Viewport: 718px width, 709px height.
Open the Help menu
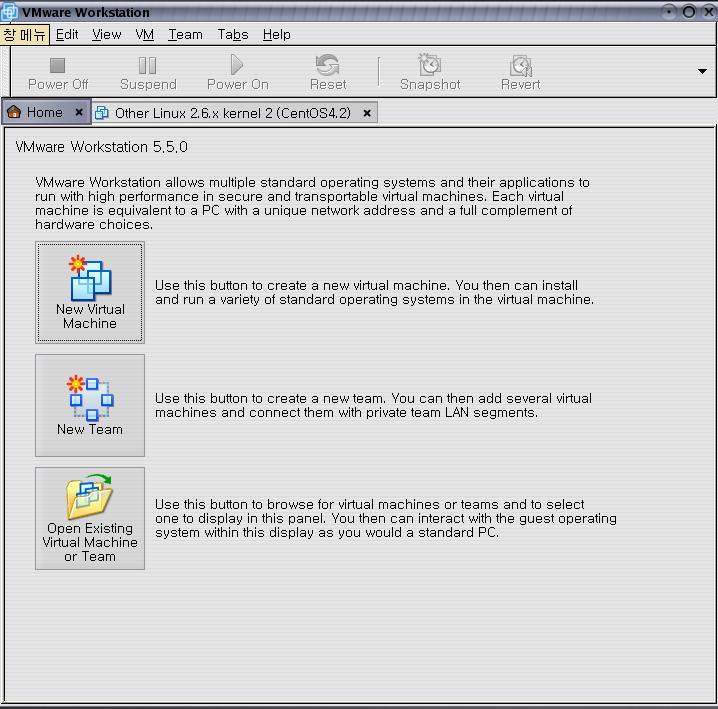(276, 35)
